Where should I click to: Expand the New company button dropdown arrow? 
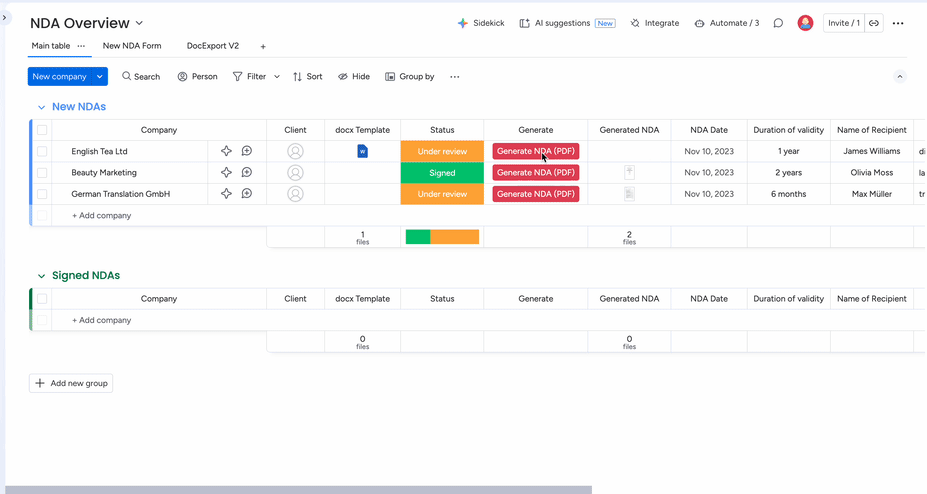(100, 76)
